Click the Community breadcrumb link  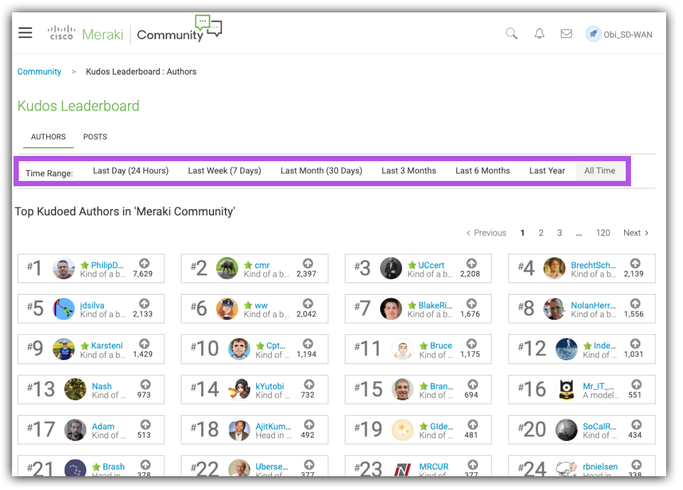pyautogui.click(x=39, y=72)
